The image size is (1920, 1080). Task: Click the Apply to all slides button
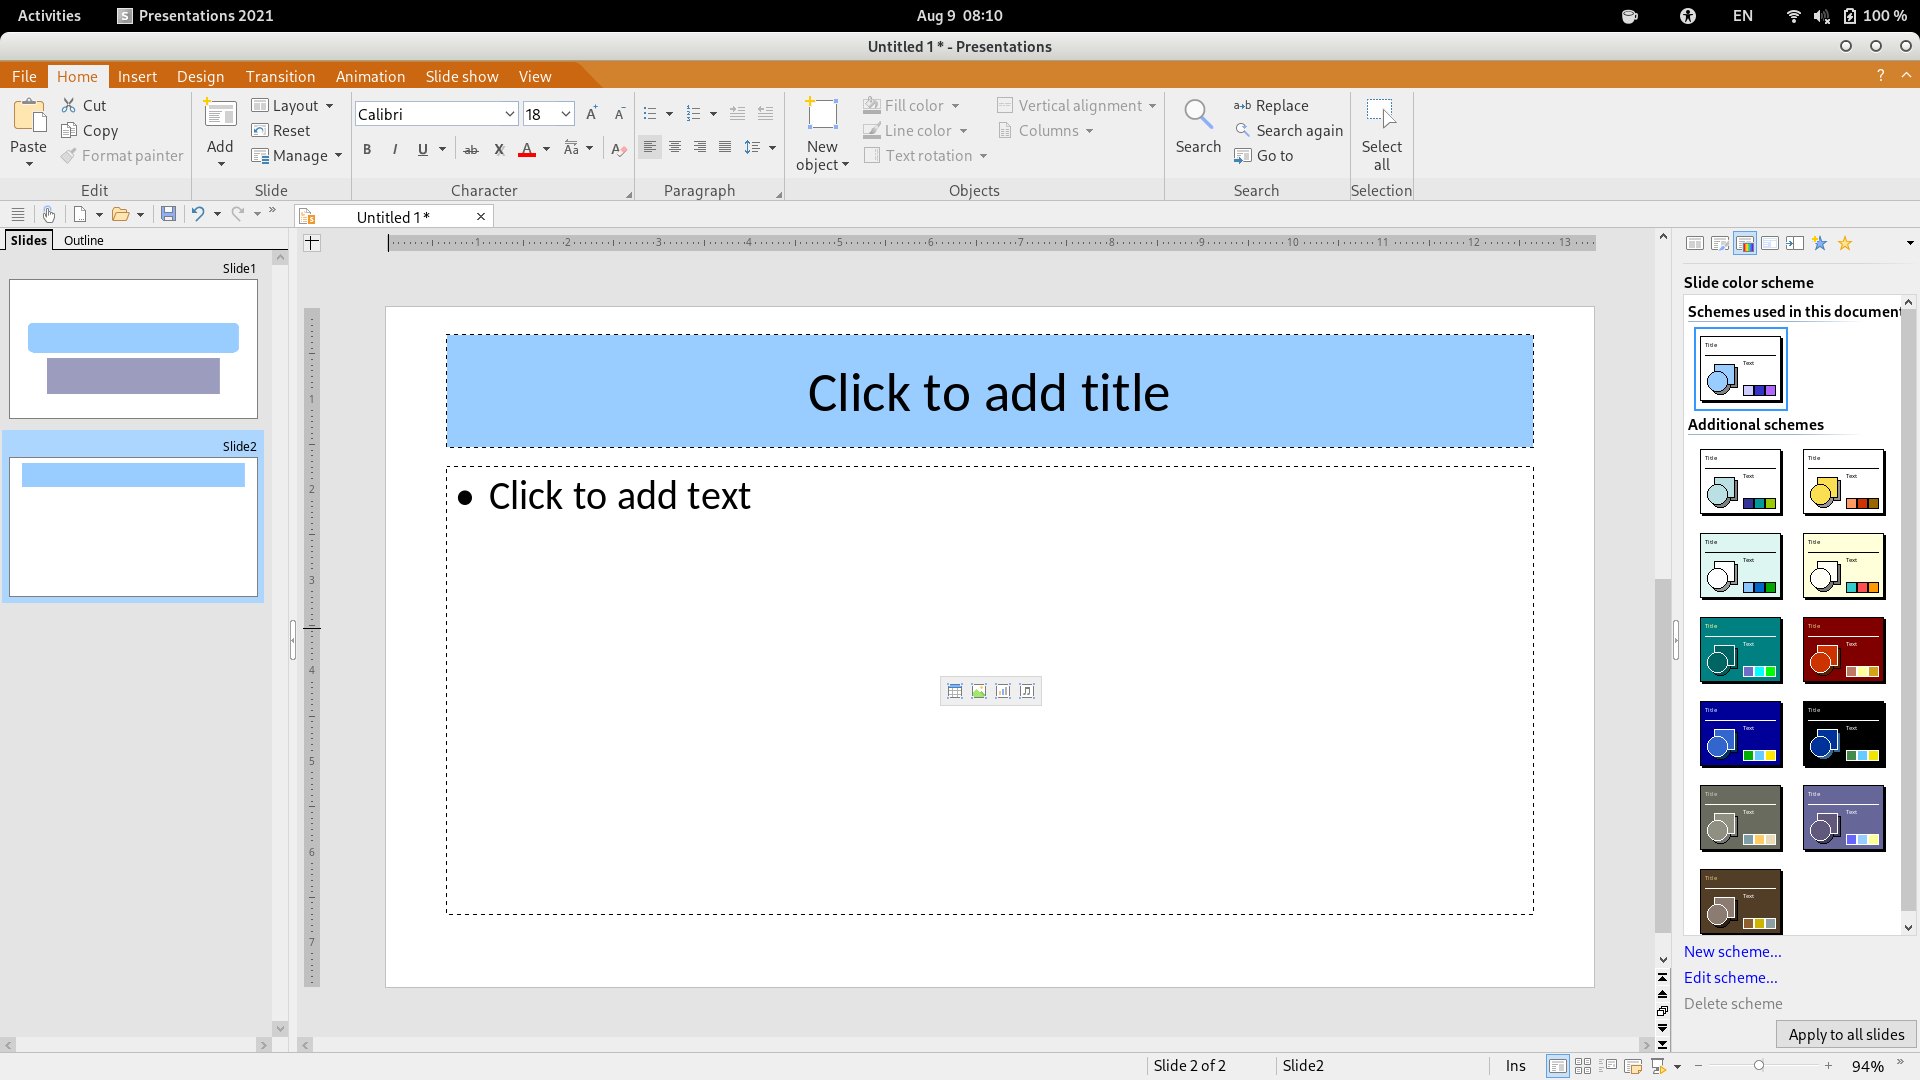1845,1034
